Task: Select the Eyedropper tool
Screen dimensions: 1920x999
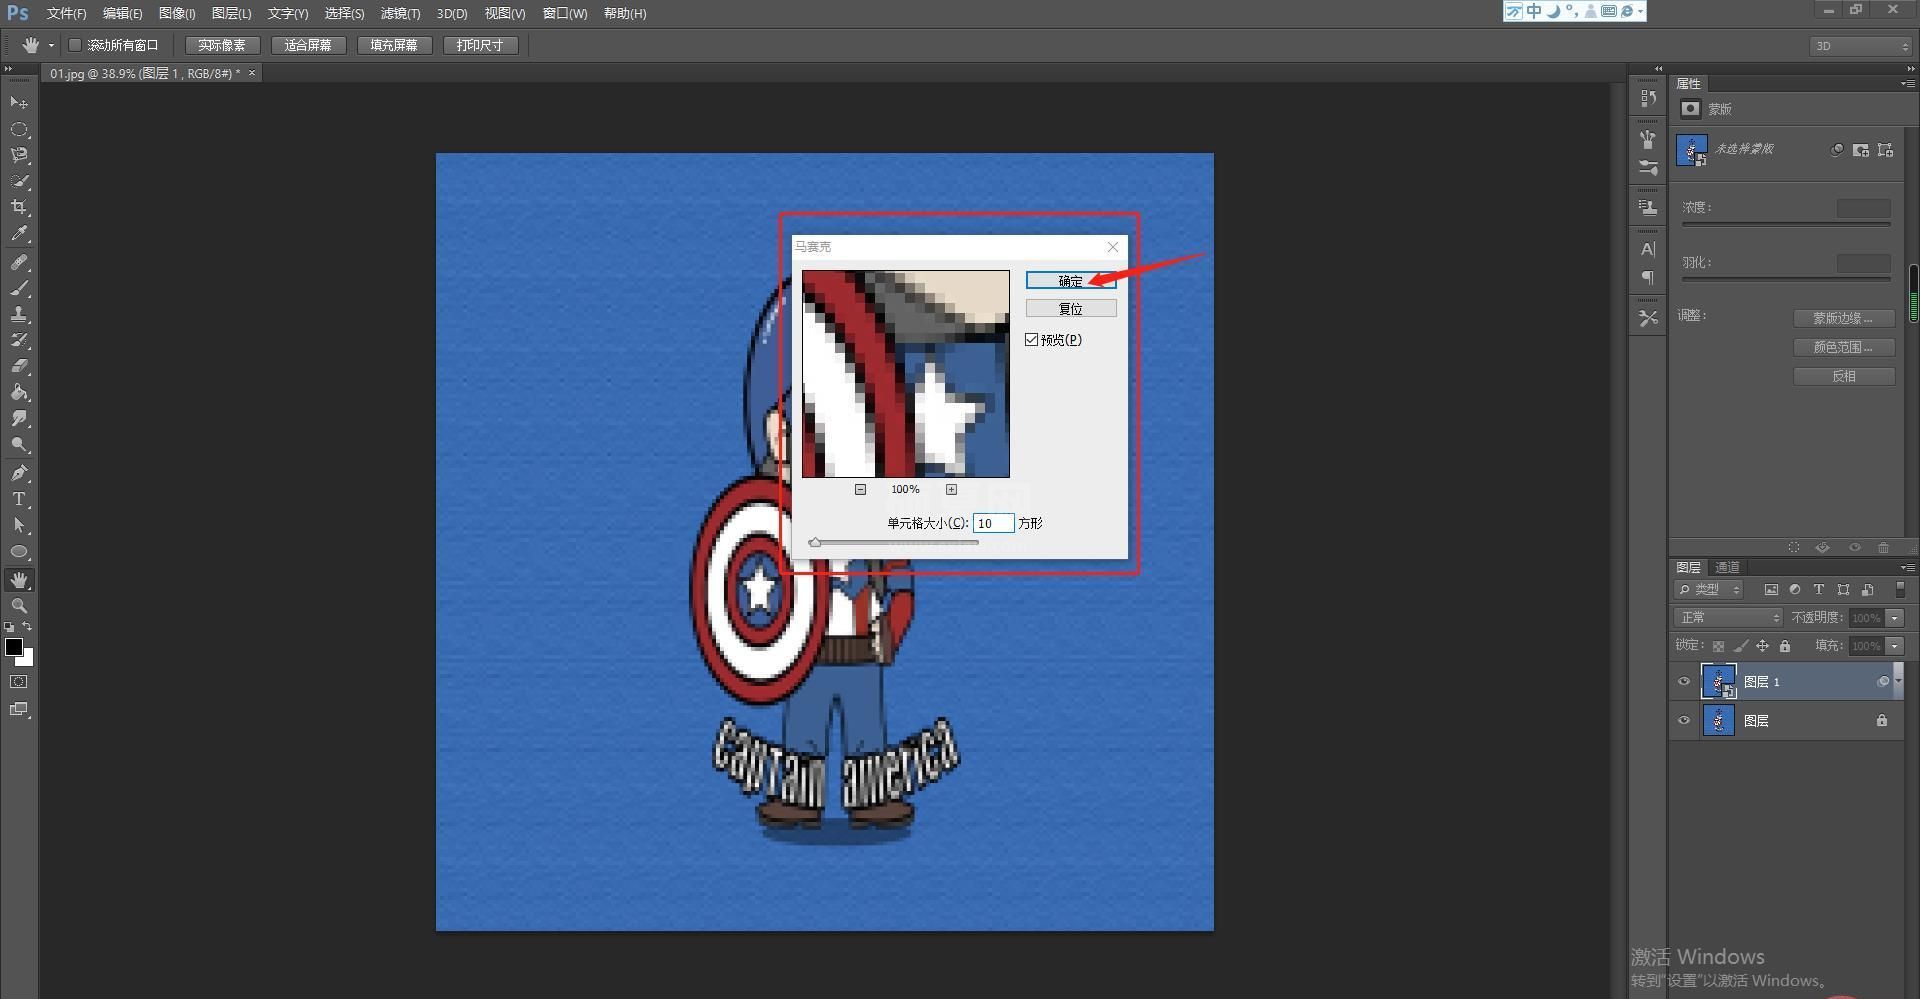Action: pos(19,234)
